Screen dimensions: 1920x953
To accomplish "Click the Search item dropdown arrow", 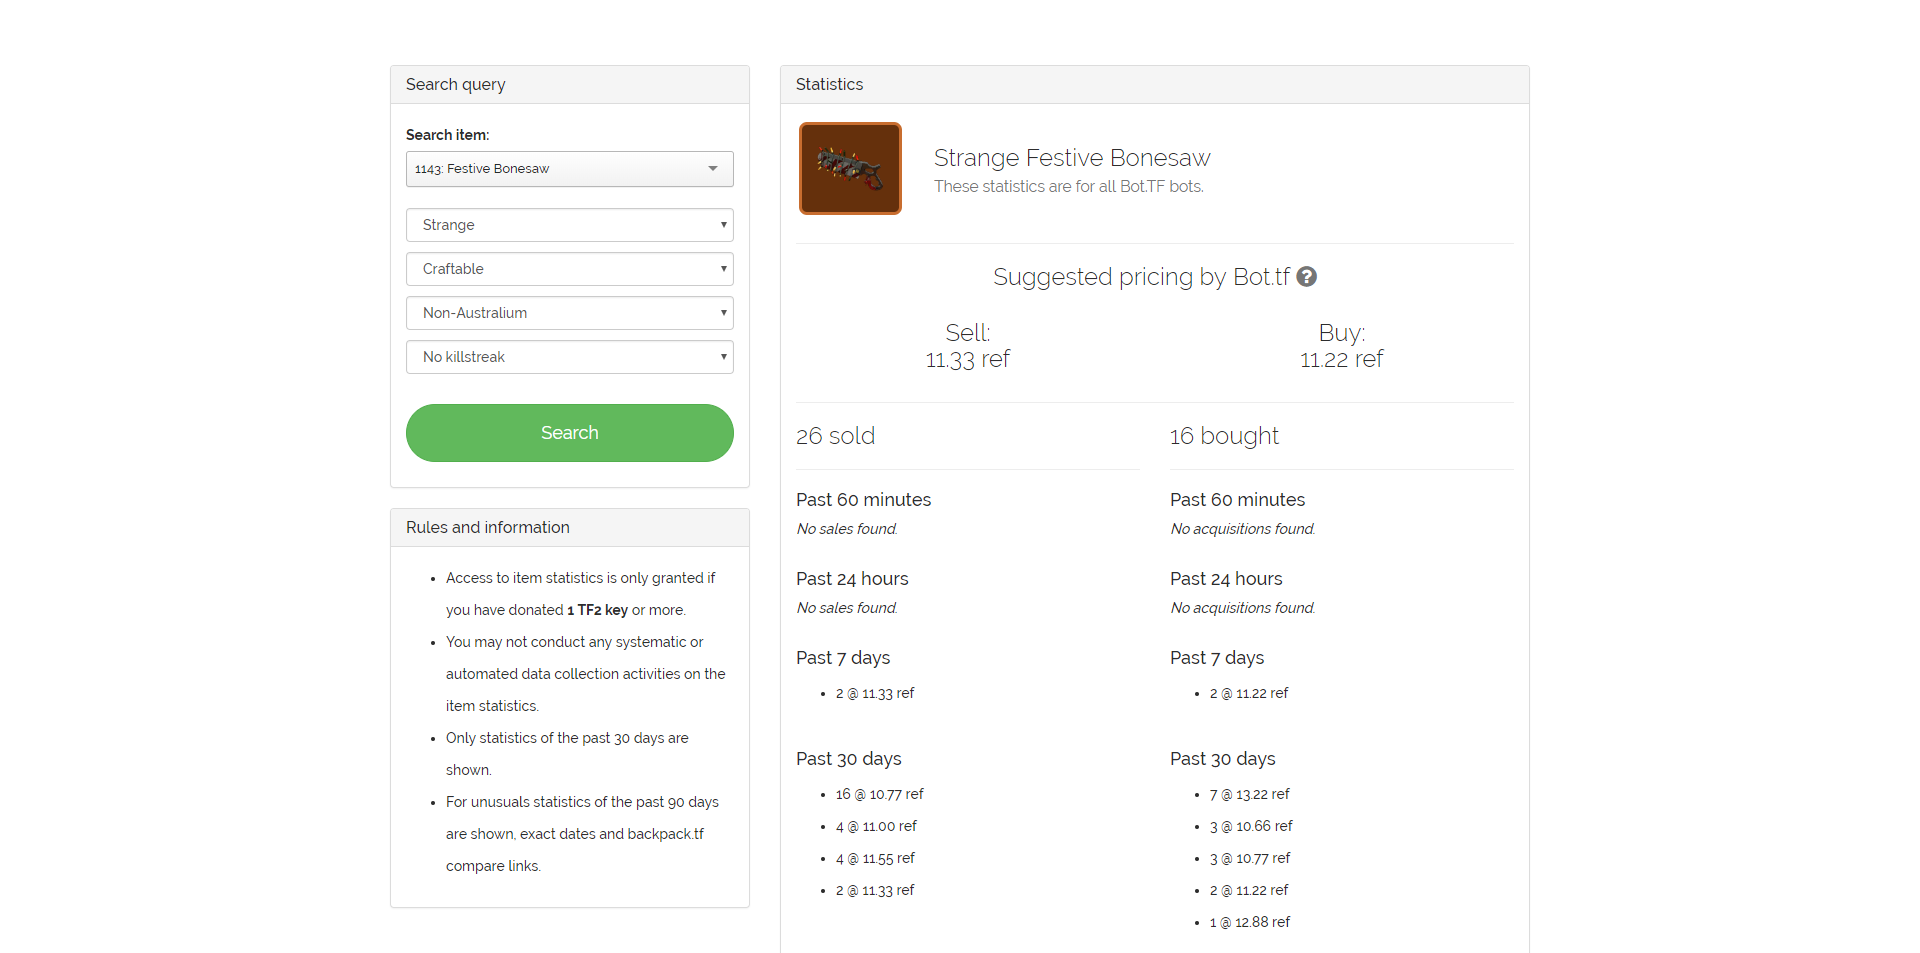I will (x=713, y=169).
